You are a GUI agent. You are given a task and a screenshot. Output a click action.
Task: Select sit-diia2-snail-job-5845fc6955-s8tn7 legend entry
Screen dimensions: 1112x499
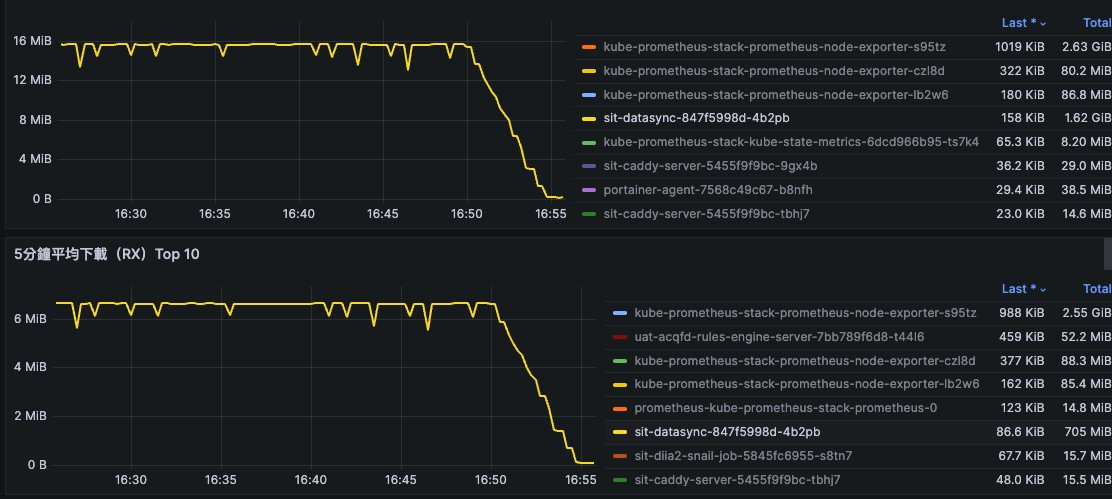pyautogui.click(x=746, y=456)
